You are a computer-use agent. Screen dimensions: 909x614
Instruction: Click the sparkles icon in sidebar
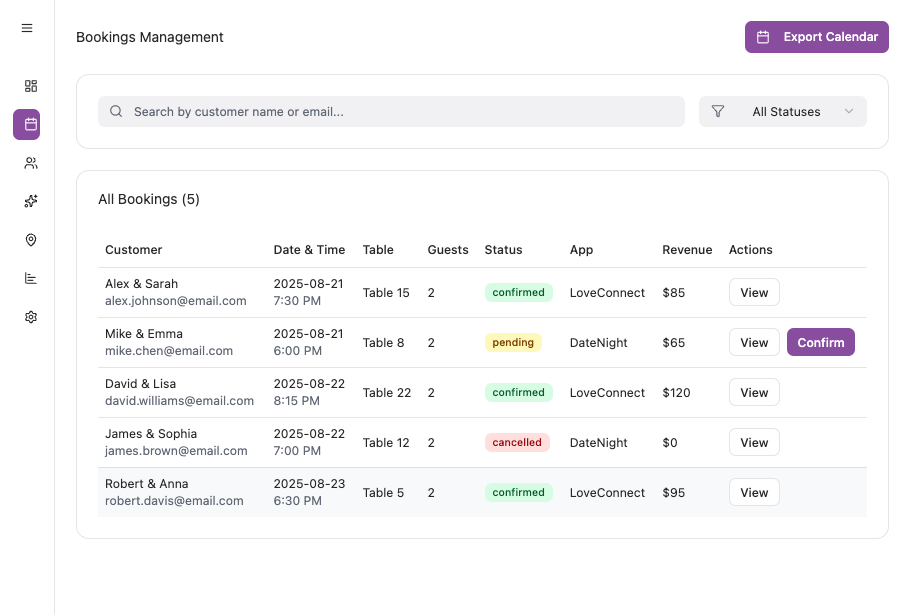[x=31, y=201]
